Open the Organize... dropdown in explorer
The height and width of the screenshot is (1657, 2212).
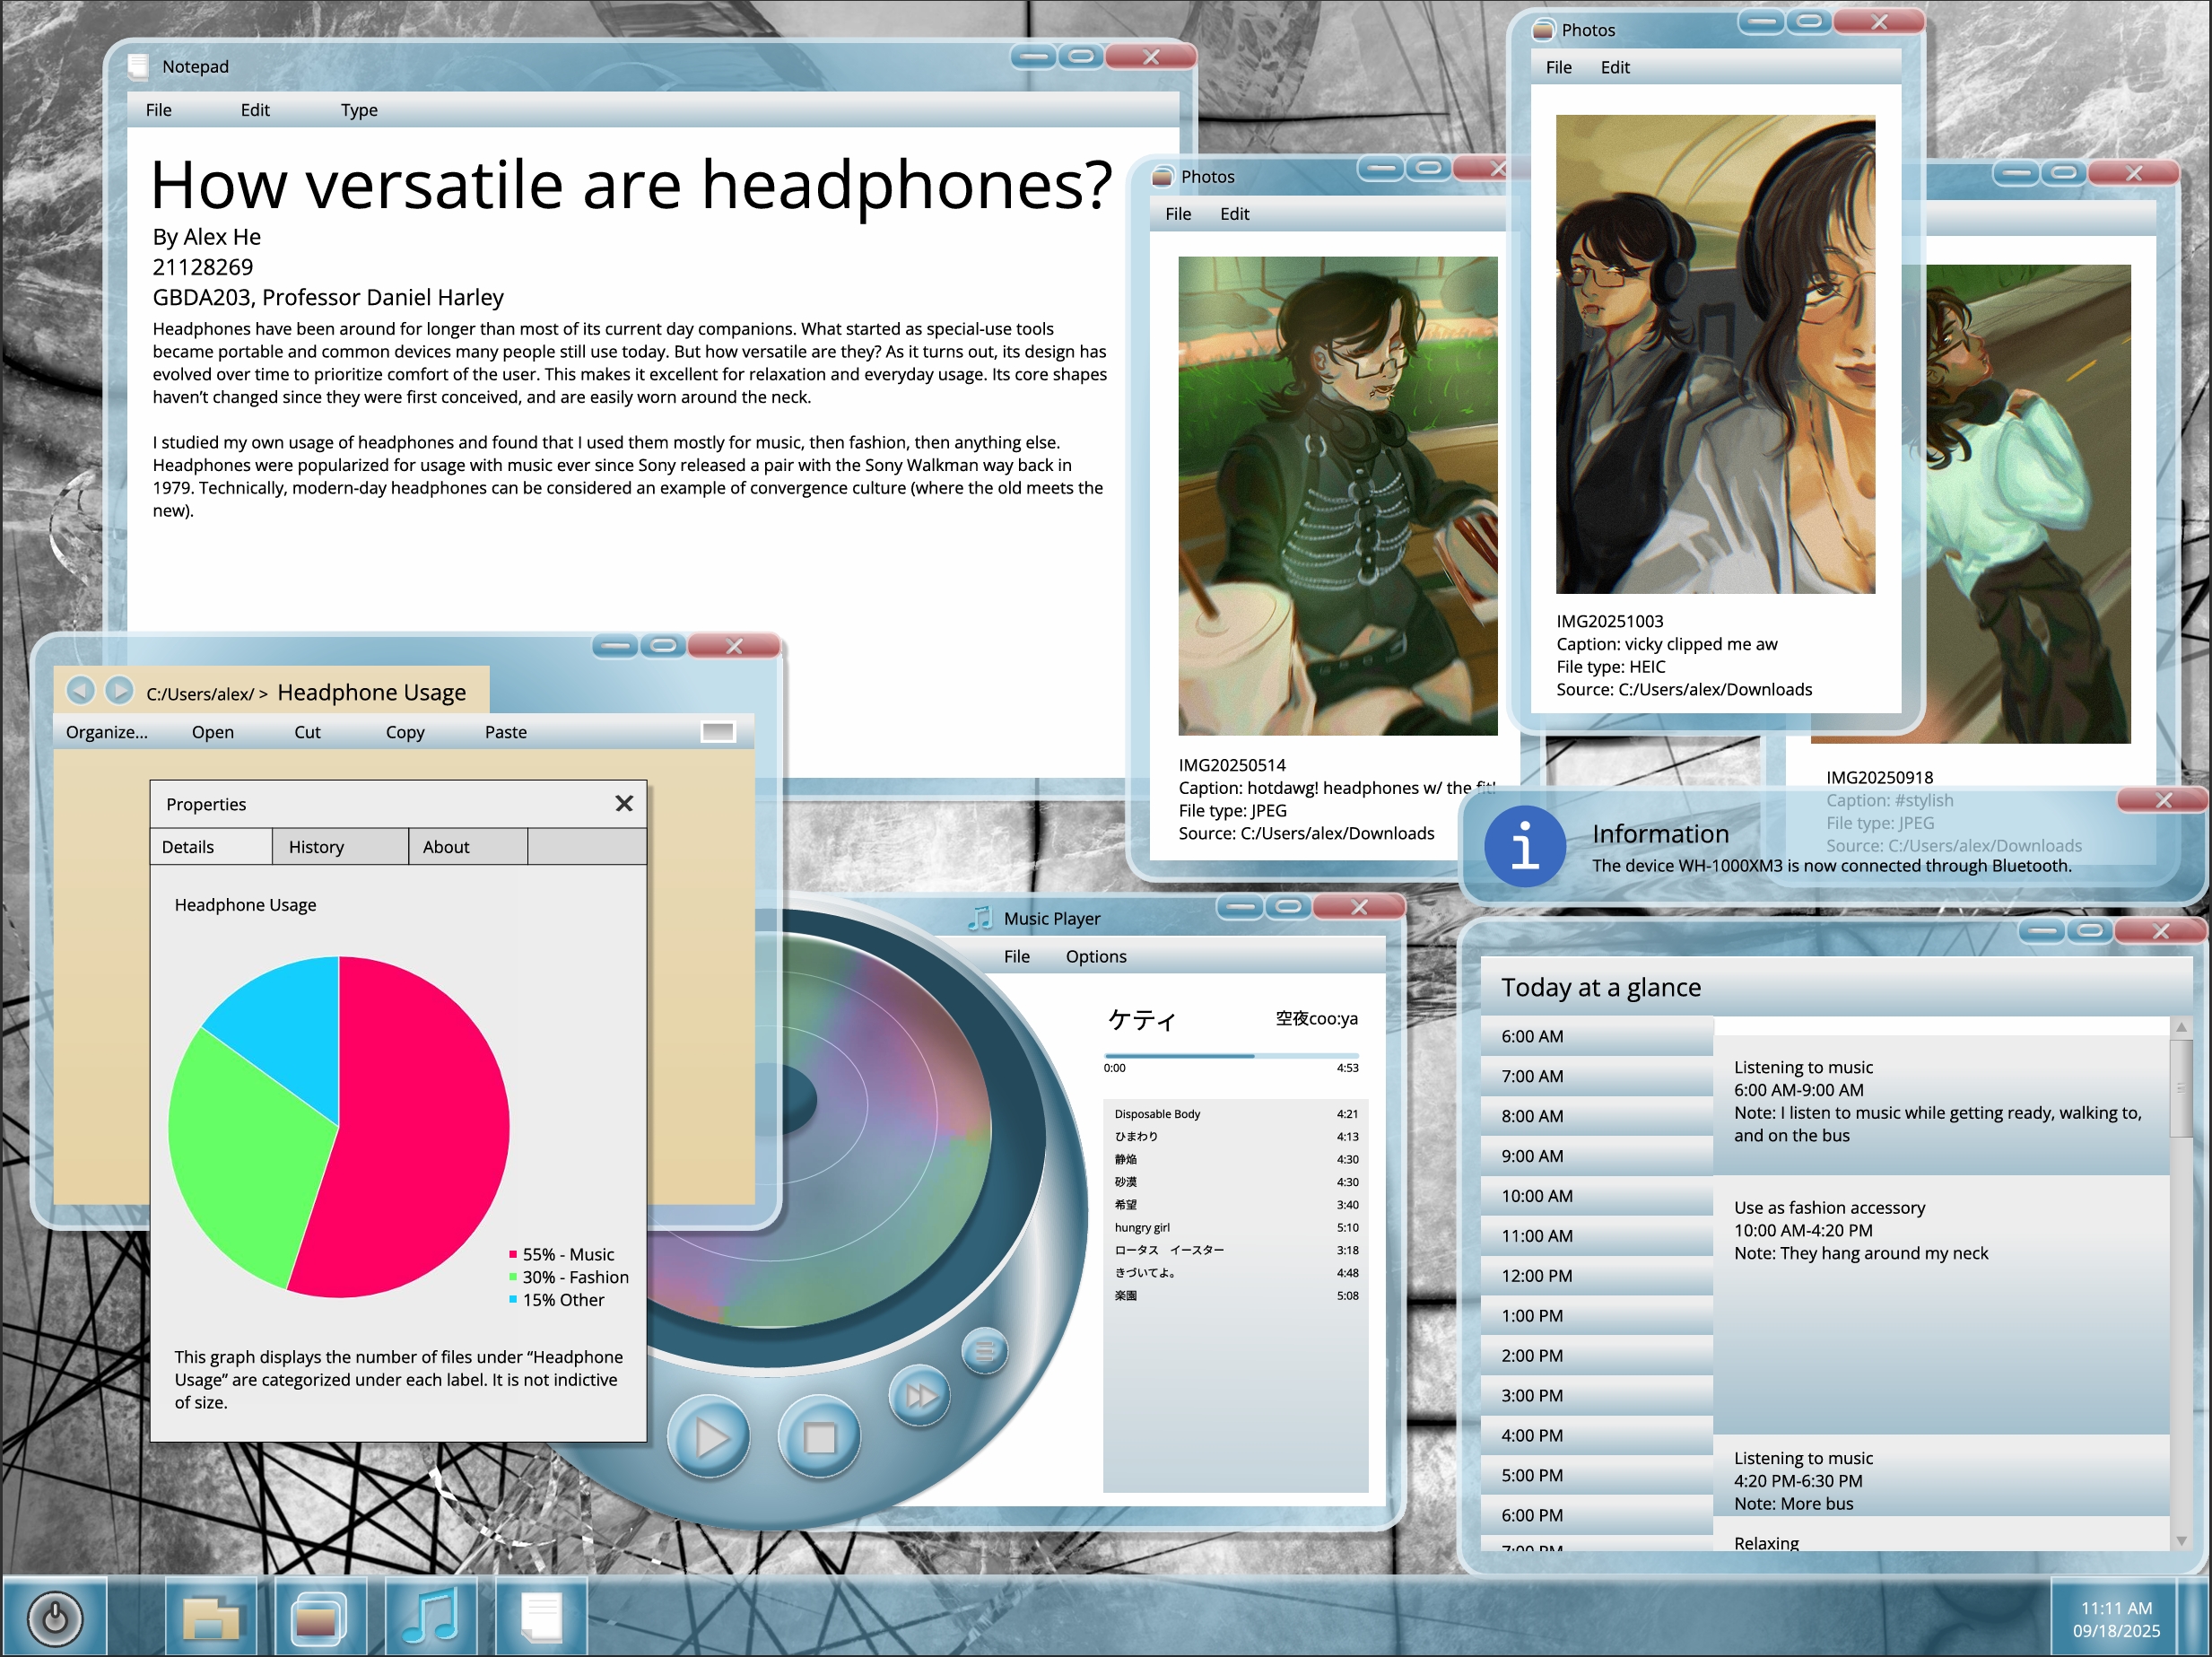pos(106,732)
